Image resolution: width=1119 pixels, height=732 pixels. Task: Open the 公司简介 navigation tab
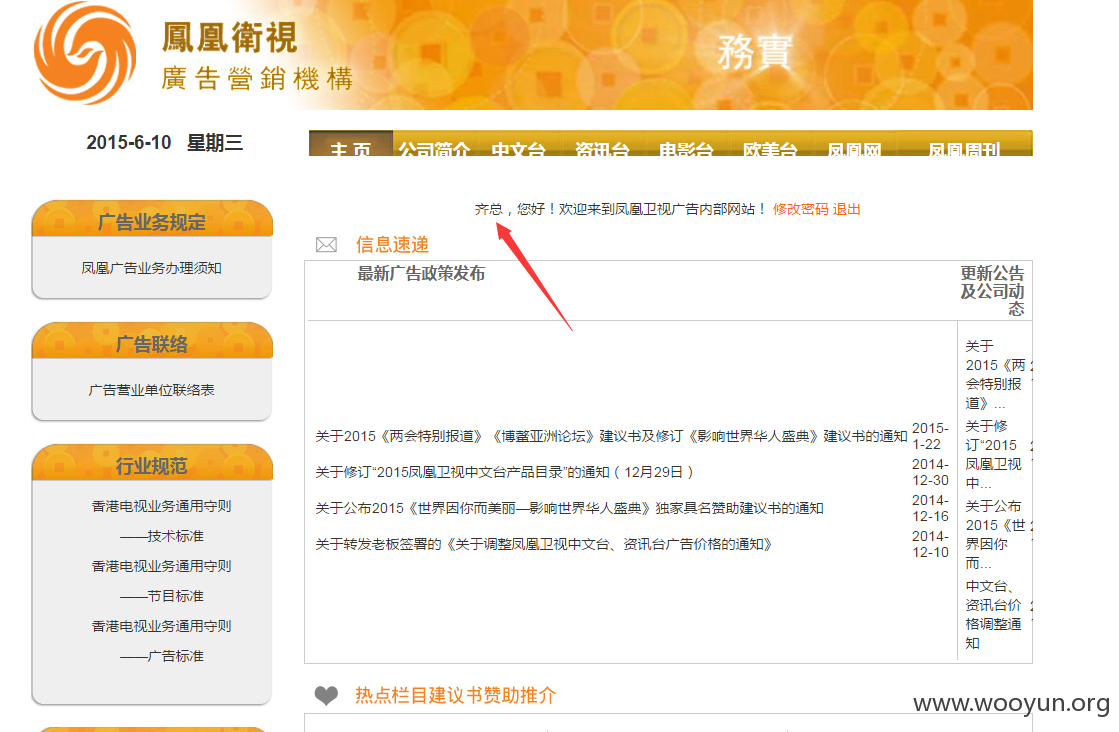pos(434,143)
